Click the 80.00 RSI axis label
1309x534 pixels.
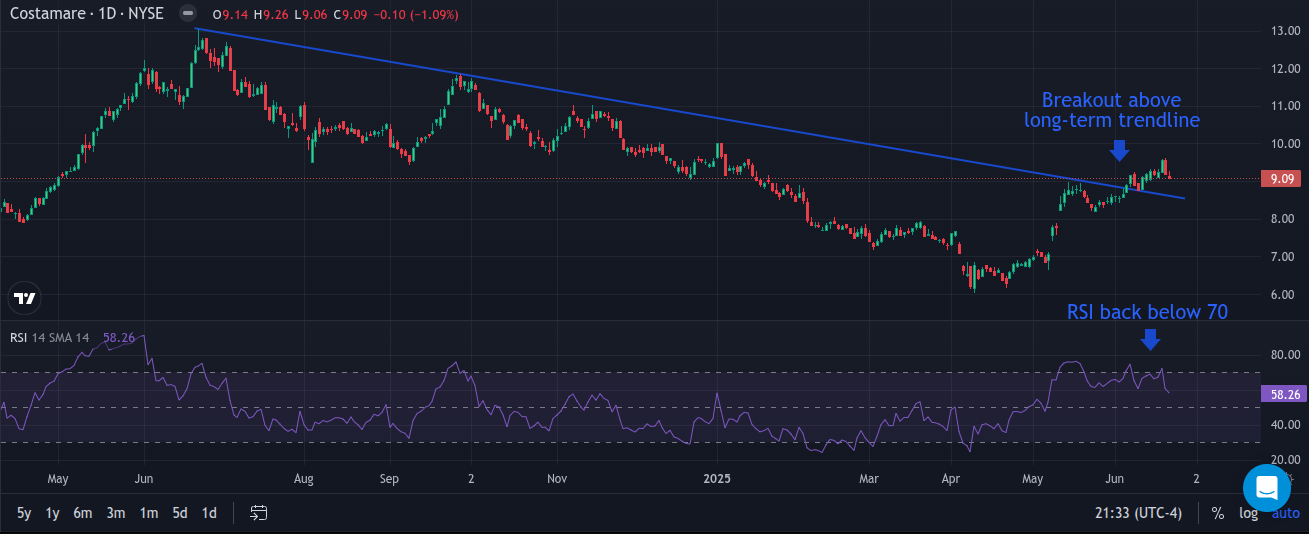[x=1285, y=355]
